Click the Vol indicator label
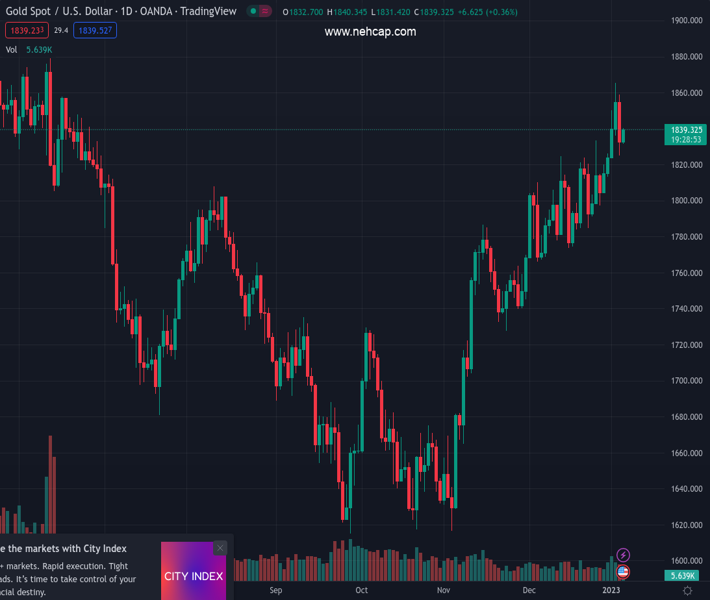Viewport: 710px width, 600px height. point(11,50)
